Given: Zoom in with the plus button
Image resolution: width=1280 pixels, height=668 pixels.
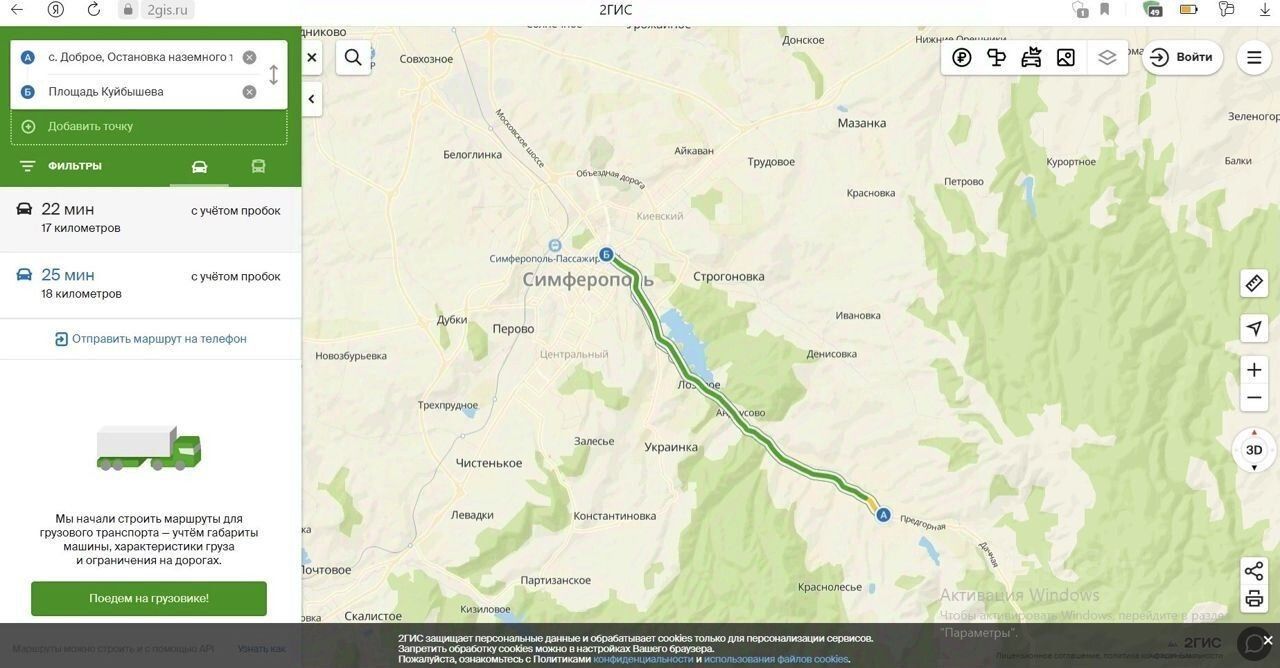Looking at the screenshot, I should (x=1254, y=370).
